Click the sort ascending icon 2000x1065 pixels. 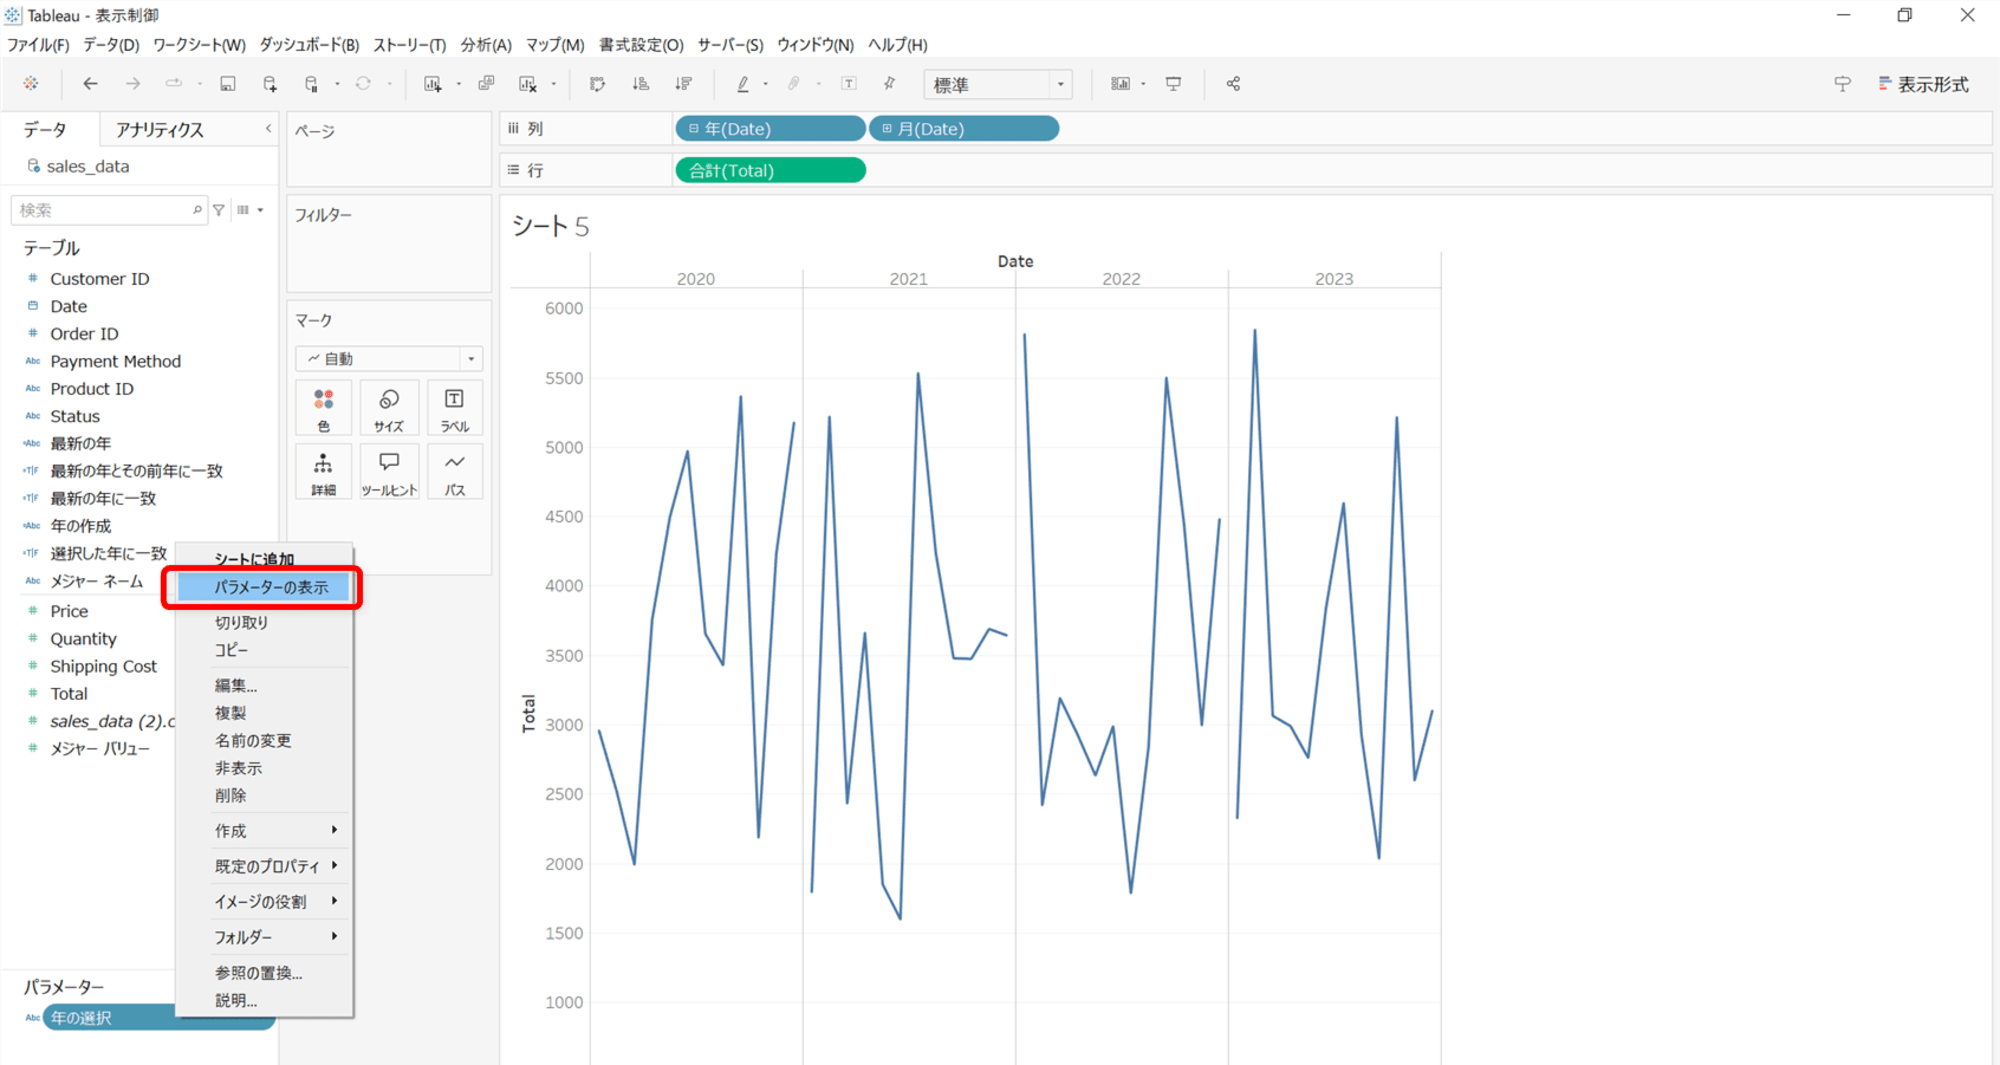[641, 84]
